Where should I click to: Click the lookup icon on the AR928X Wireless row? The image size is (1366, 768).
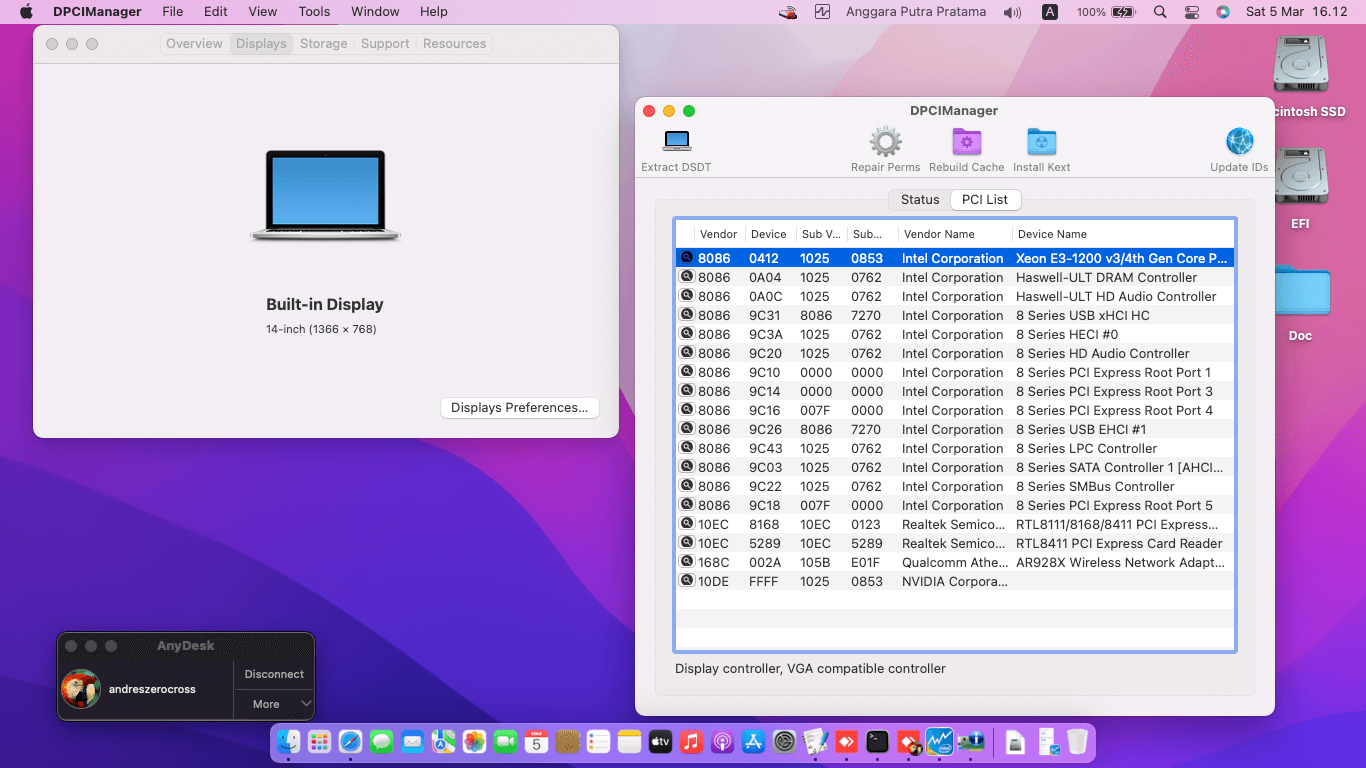tap(687, 562)
